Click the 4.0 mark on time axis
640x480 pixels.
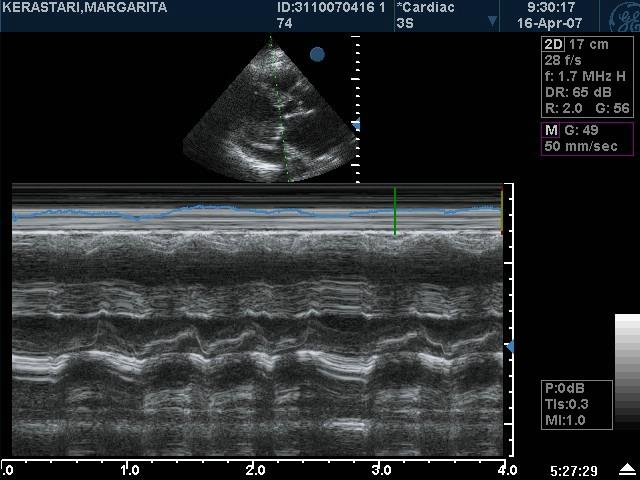coord(507,471)
